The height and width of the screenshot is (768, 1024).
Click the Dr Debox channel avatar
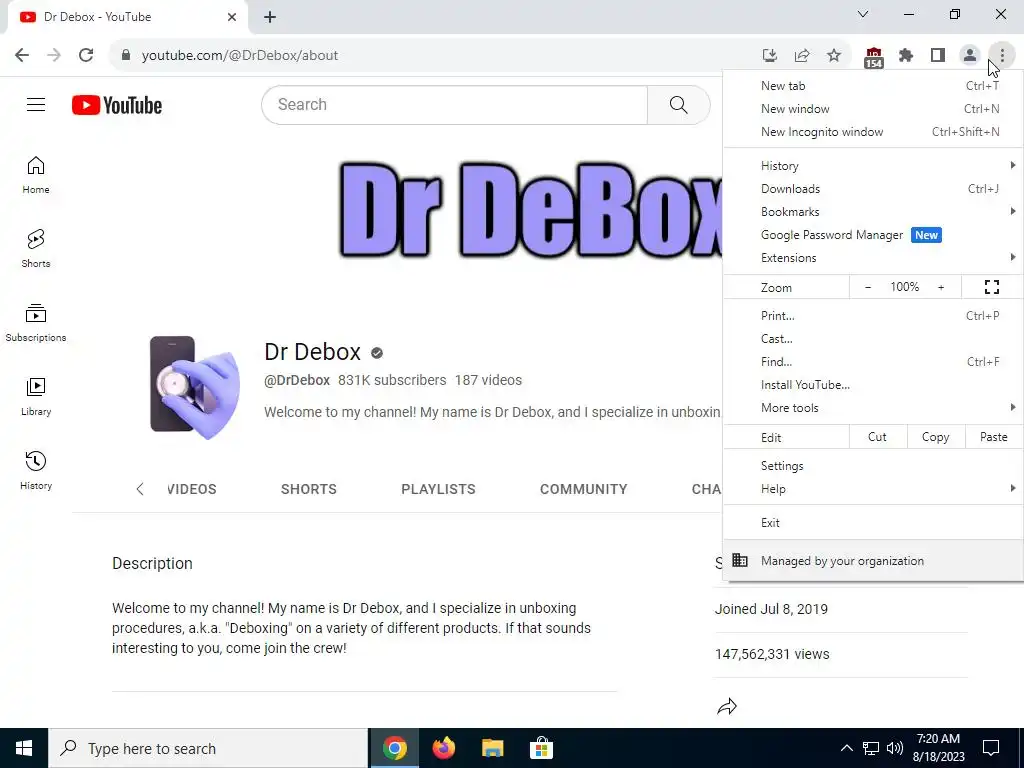pos(194,387)
